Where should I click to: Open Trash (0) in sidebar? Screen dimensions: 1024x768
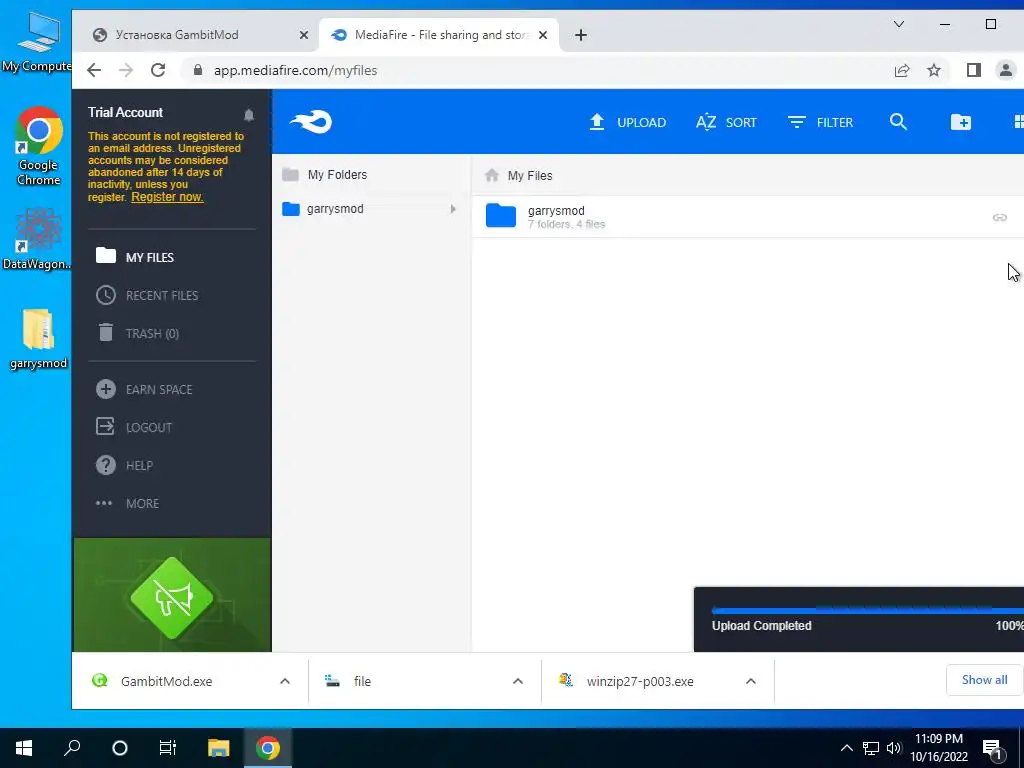[138, 333]
